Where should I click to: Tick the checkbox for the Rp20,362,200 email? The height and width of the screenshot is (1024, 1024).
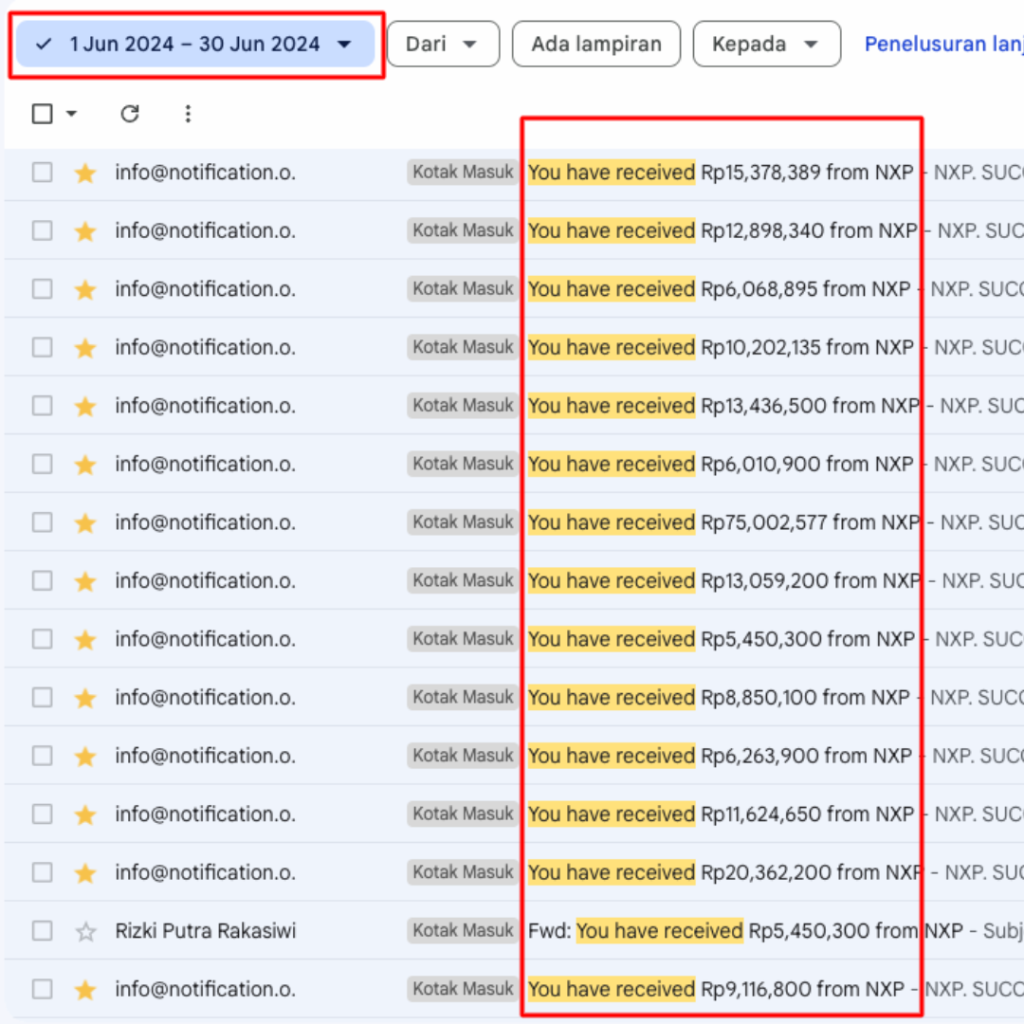42,872
